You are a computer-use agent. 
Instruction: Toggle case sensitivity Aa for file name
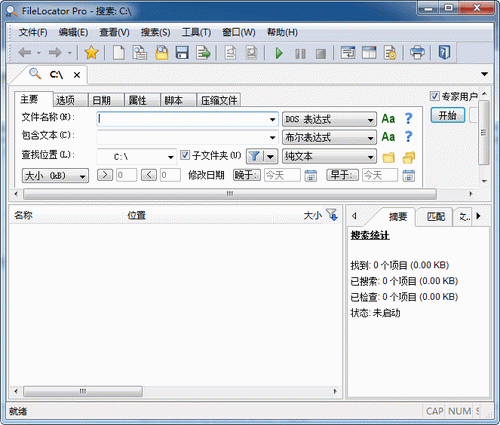click(x=388, y=119)
